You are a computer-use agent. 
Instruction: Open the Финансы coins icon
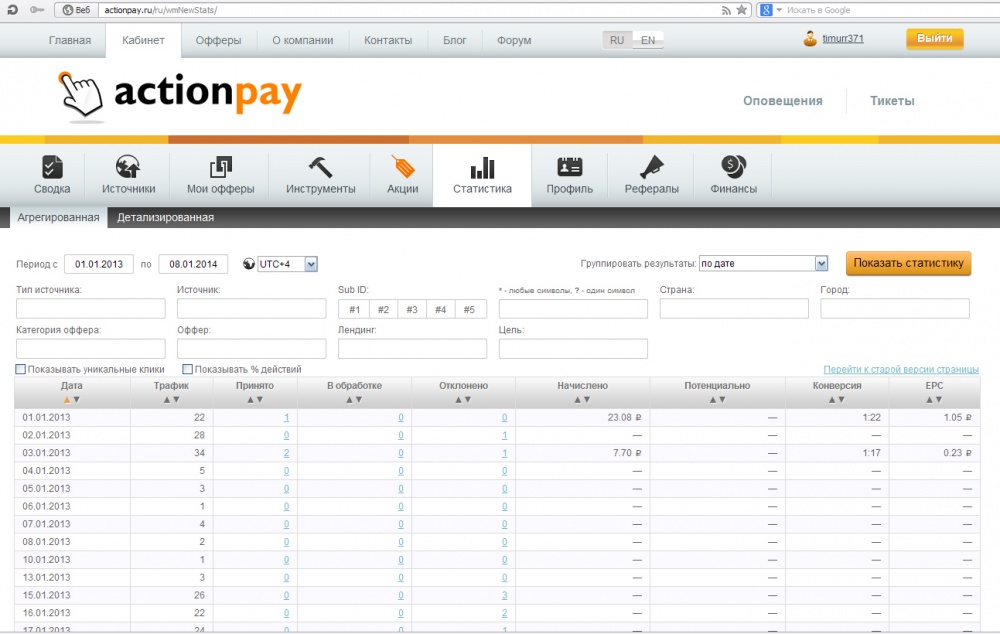(x=733, y=167)
